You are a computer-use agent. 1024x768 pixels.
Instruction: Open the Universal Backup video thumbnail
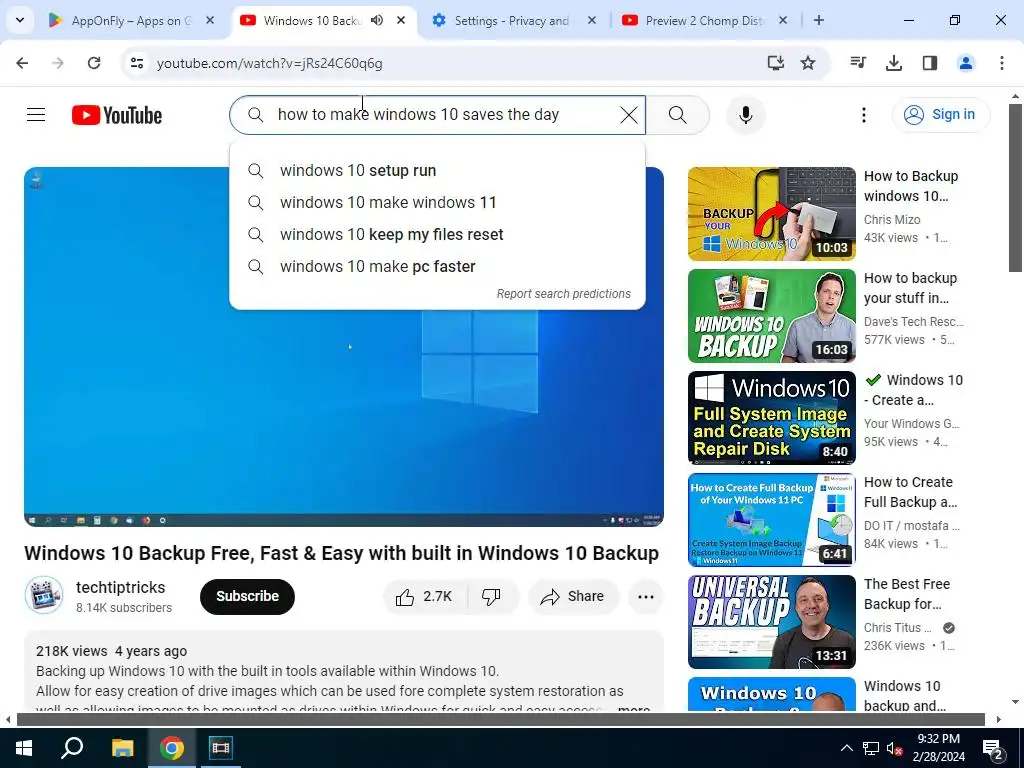coord(771,622)
